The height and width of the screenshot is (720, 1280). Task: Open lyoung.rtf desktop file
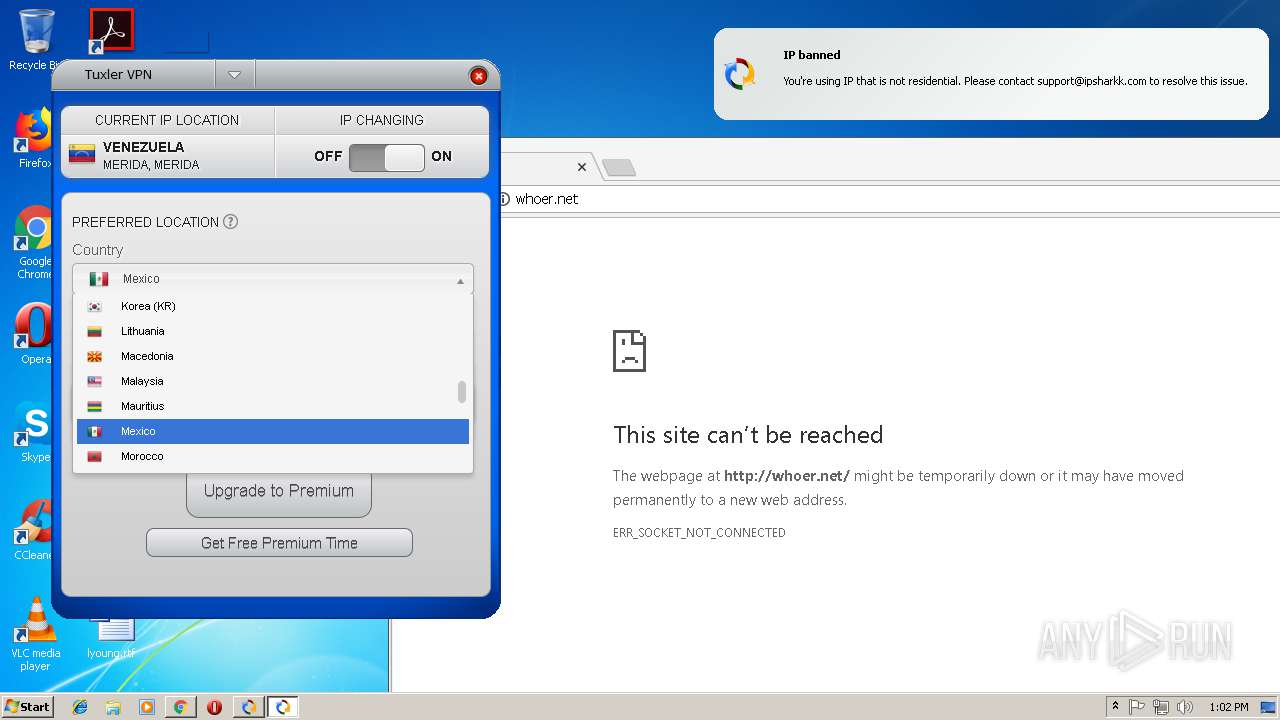[x=111, y=638]
